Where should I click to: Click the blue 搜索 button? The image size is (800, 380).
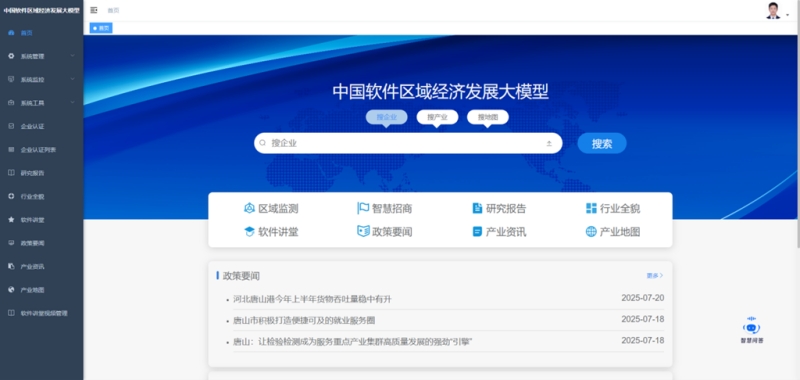click(x=602, y=143)
